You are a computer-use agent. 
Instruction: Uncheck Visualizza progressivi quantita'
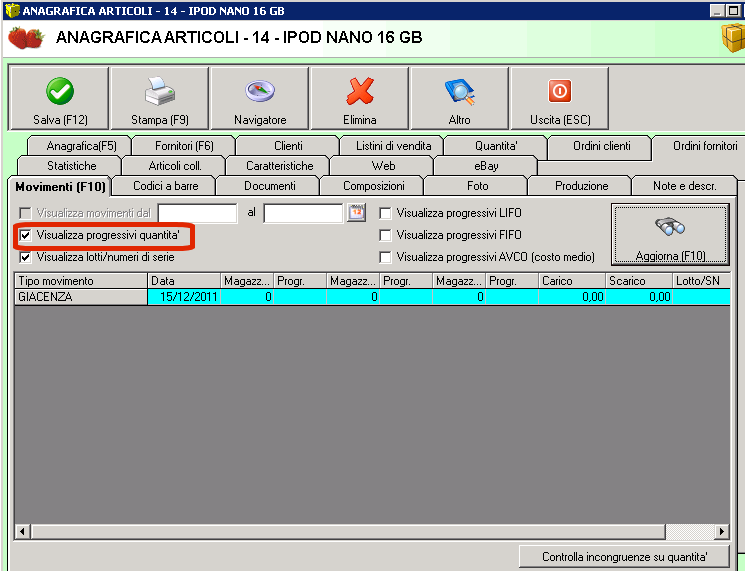(25, 235)
